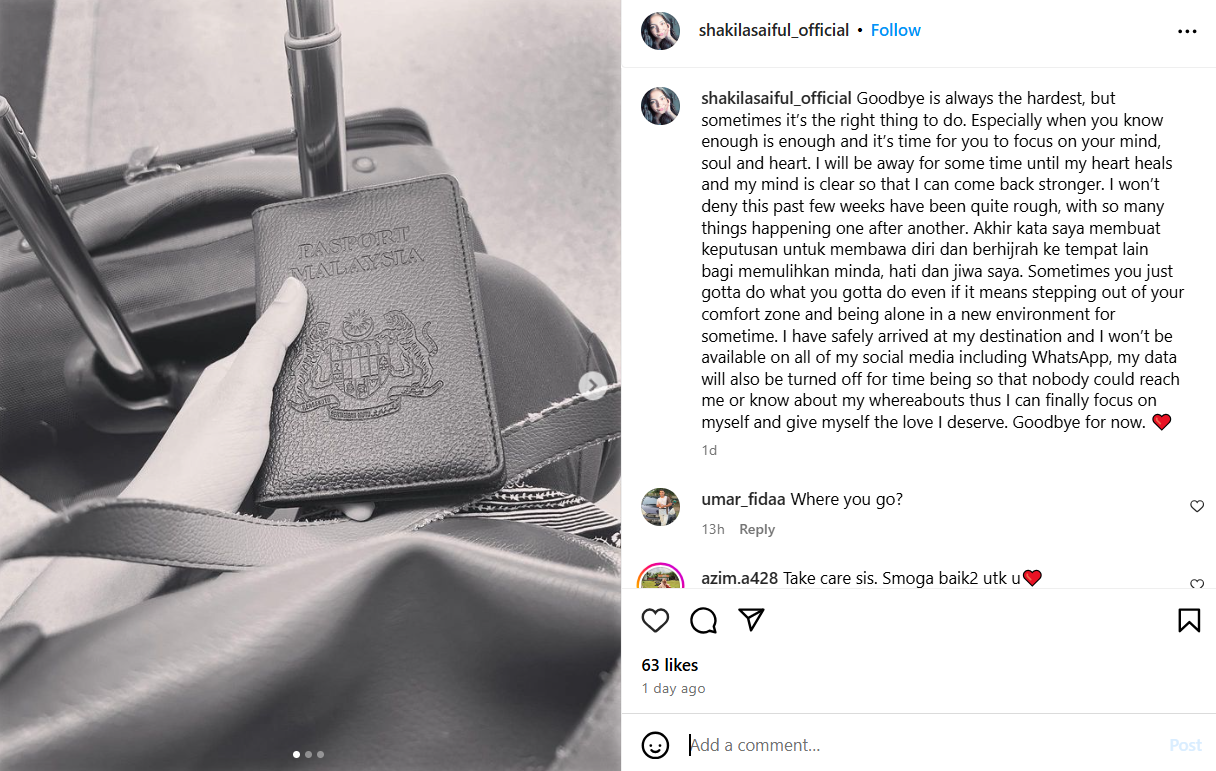Like the post with the heart icon
The image size is (1216, 771).
pyautogui.click(x=655, y=620)
